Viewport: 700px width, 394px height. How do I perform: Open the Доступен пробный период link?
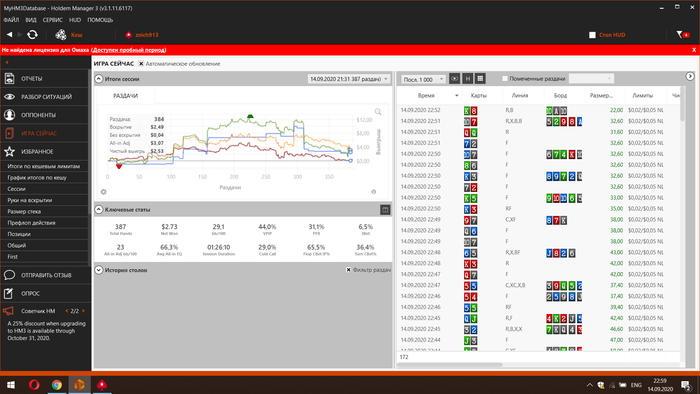point(129,50)
